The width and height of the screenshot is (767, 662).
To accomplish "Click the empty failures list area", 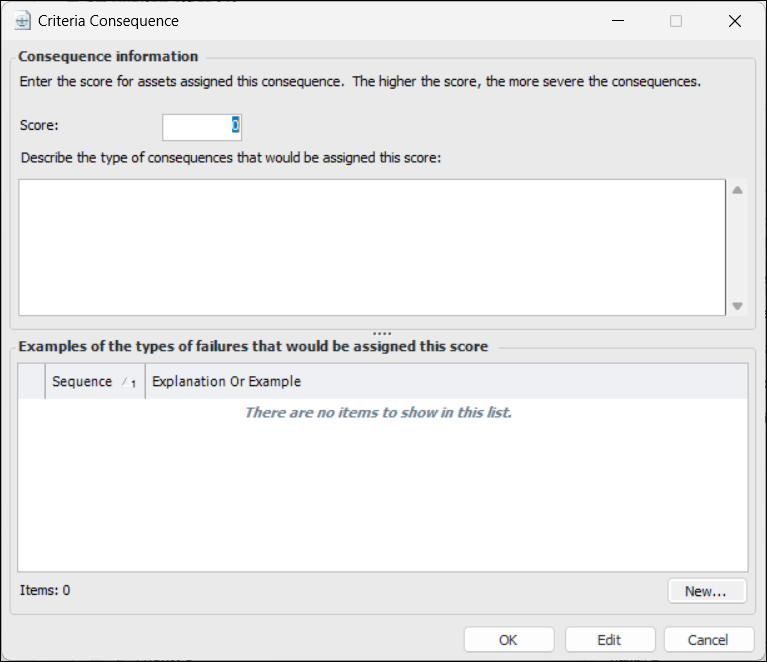I will click(x=382, y=490).
